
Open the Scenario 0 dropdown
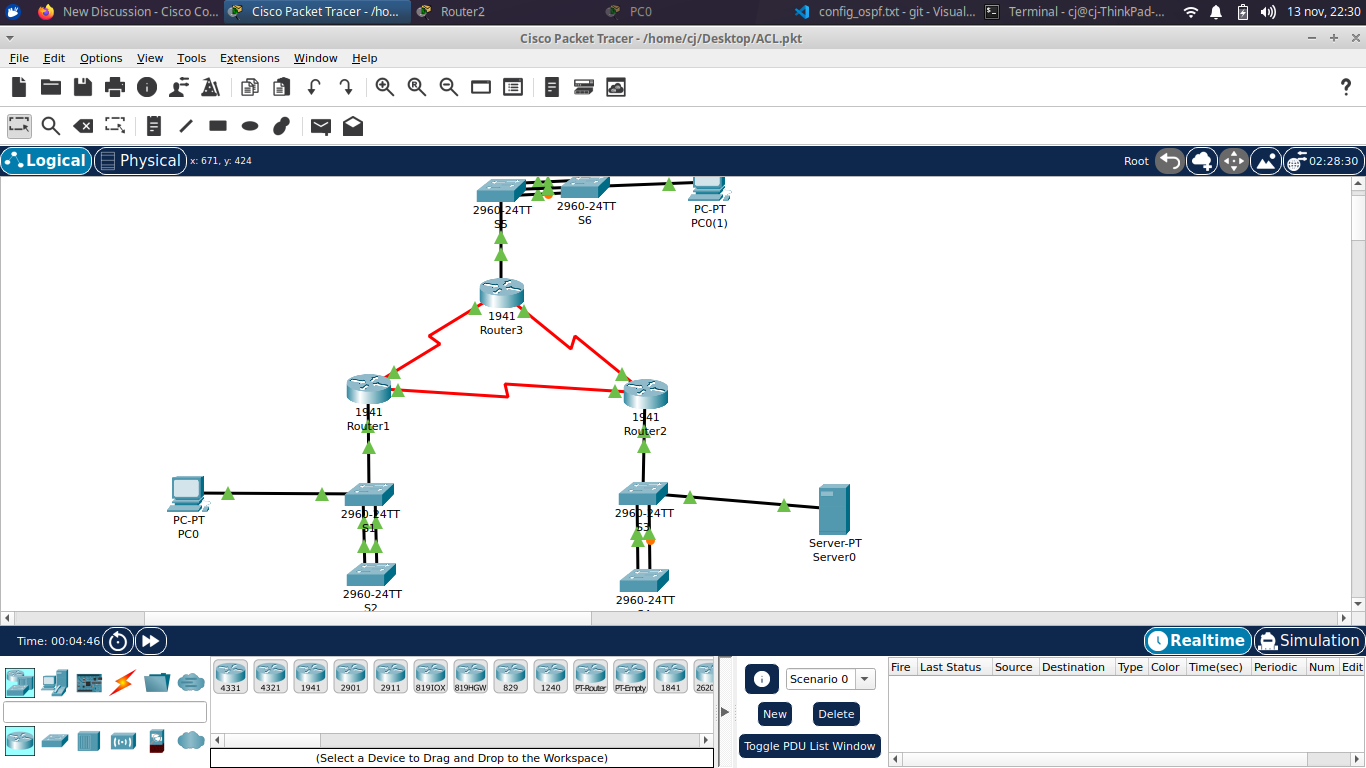(x=830, y=679)
